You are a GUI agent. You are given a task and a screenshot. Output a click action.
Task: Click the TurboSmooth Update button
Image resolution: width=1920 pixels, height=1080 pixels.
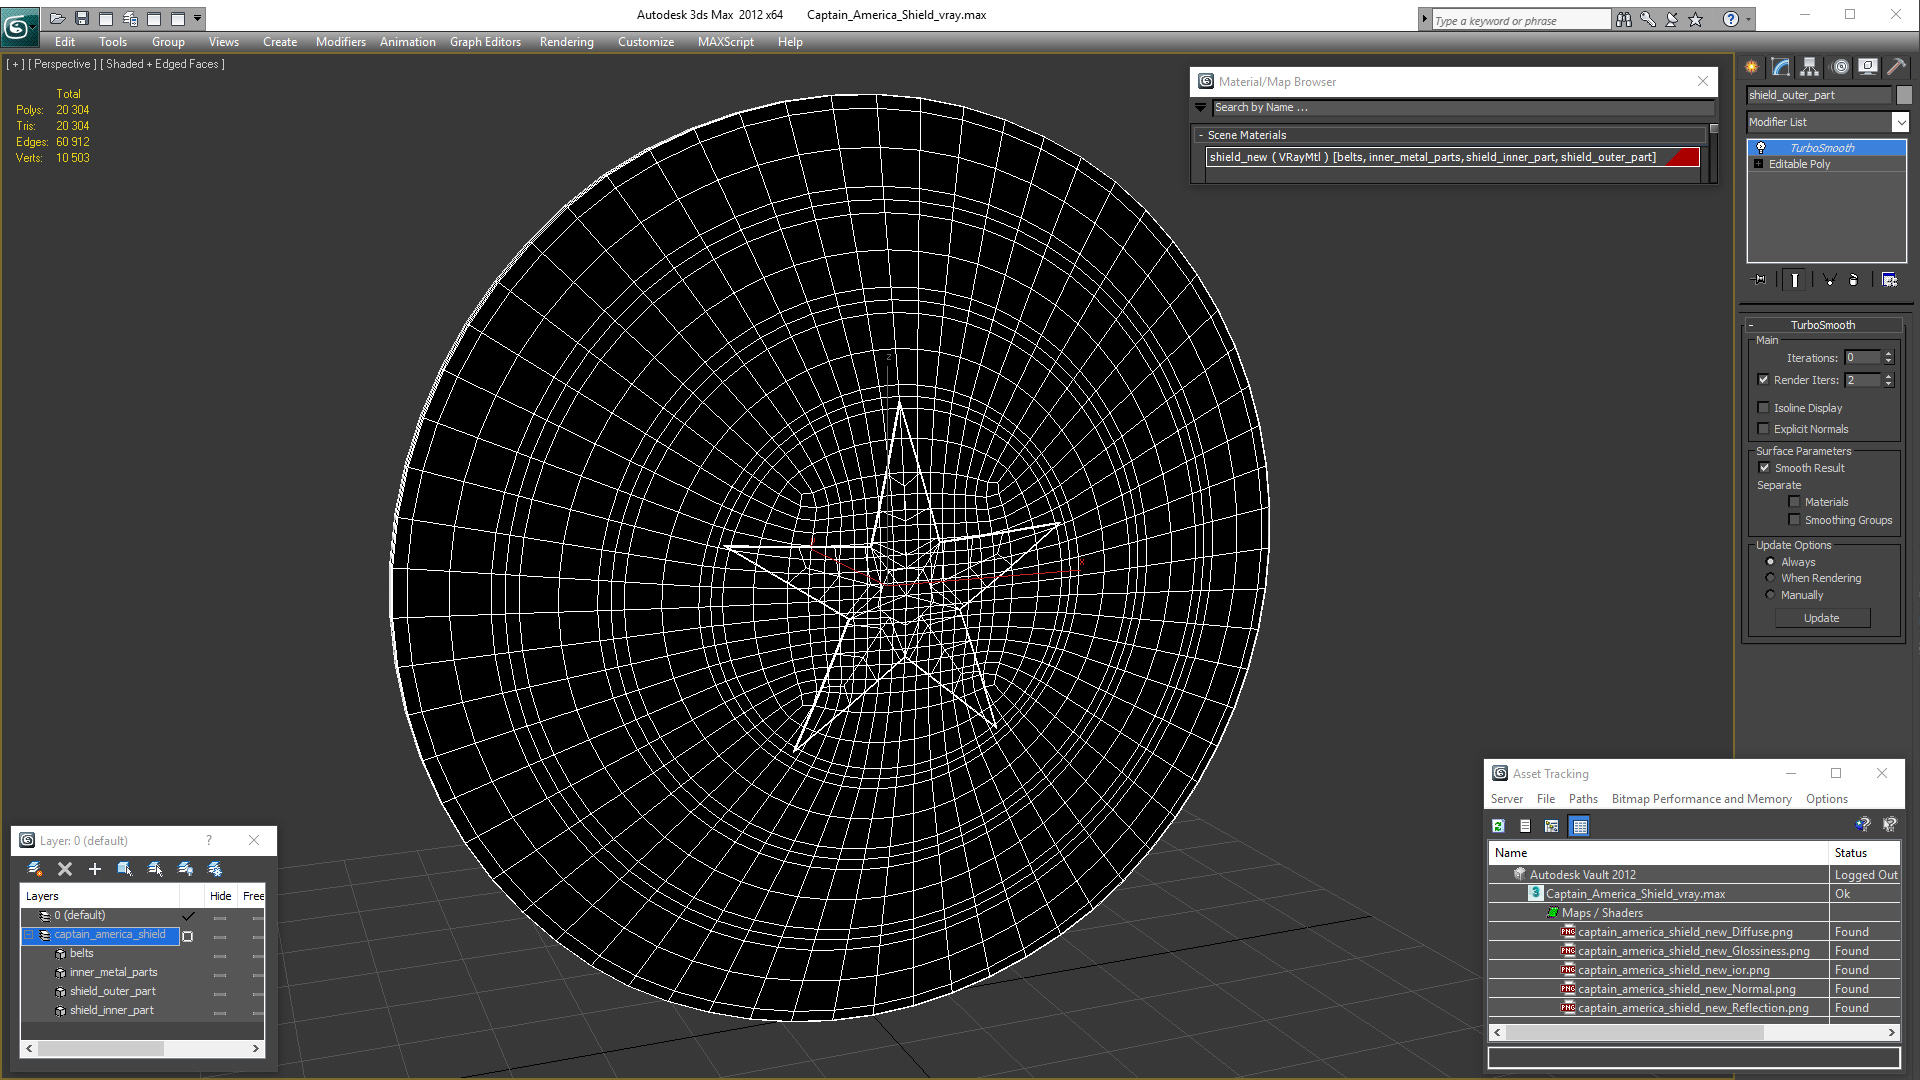(x=1822, y=618)
